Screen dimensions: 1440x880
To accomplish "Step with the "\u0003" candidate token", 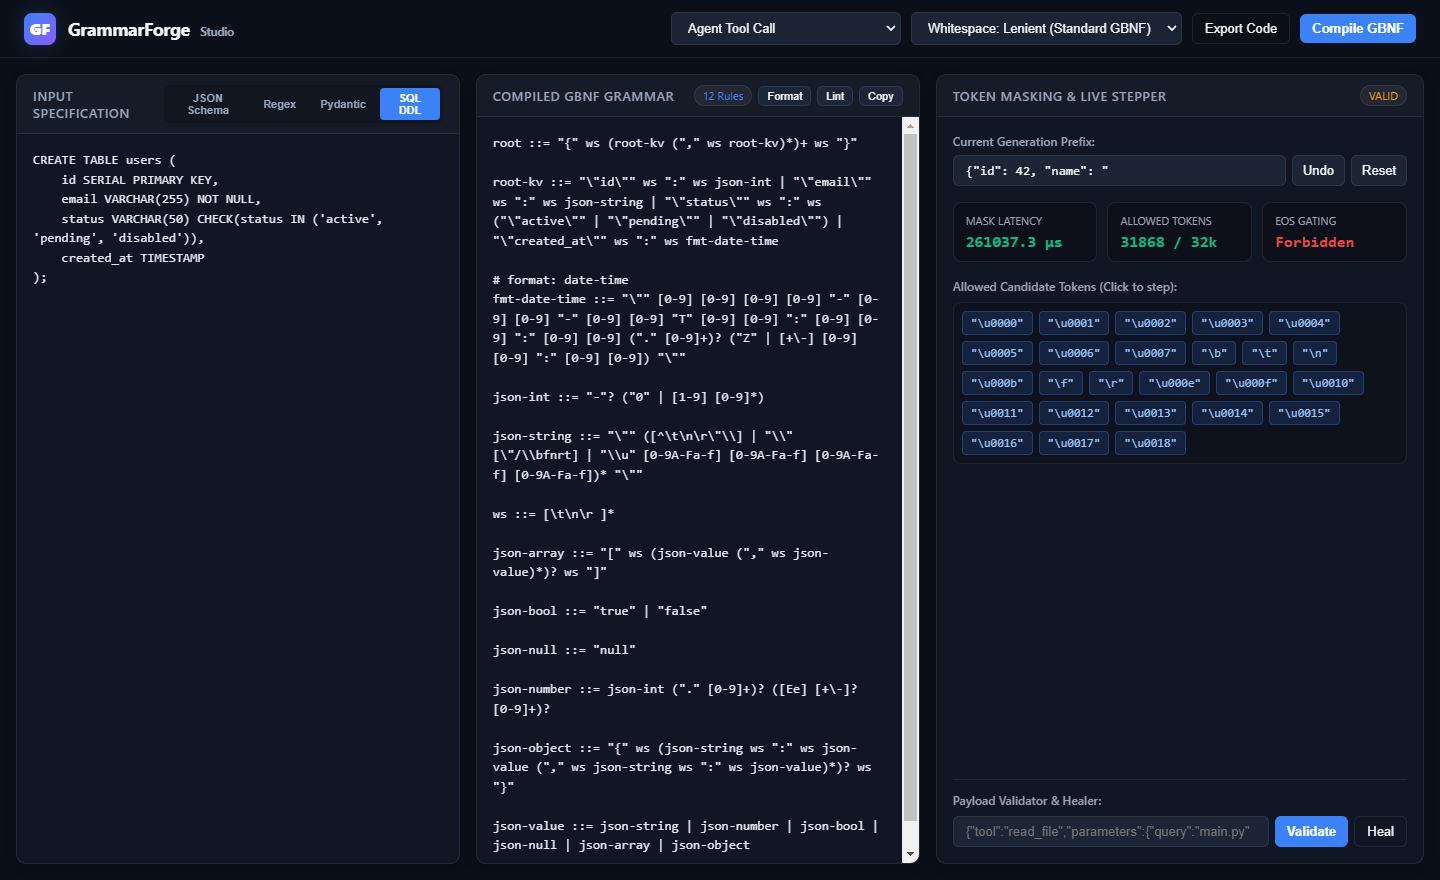I will [x=1227, y=323].
